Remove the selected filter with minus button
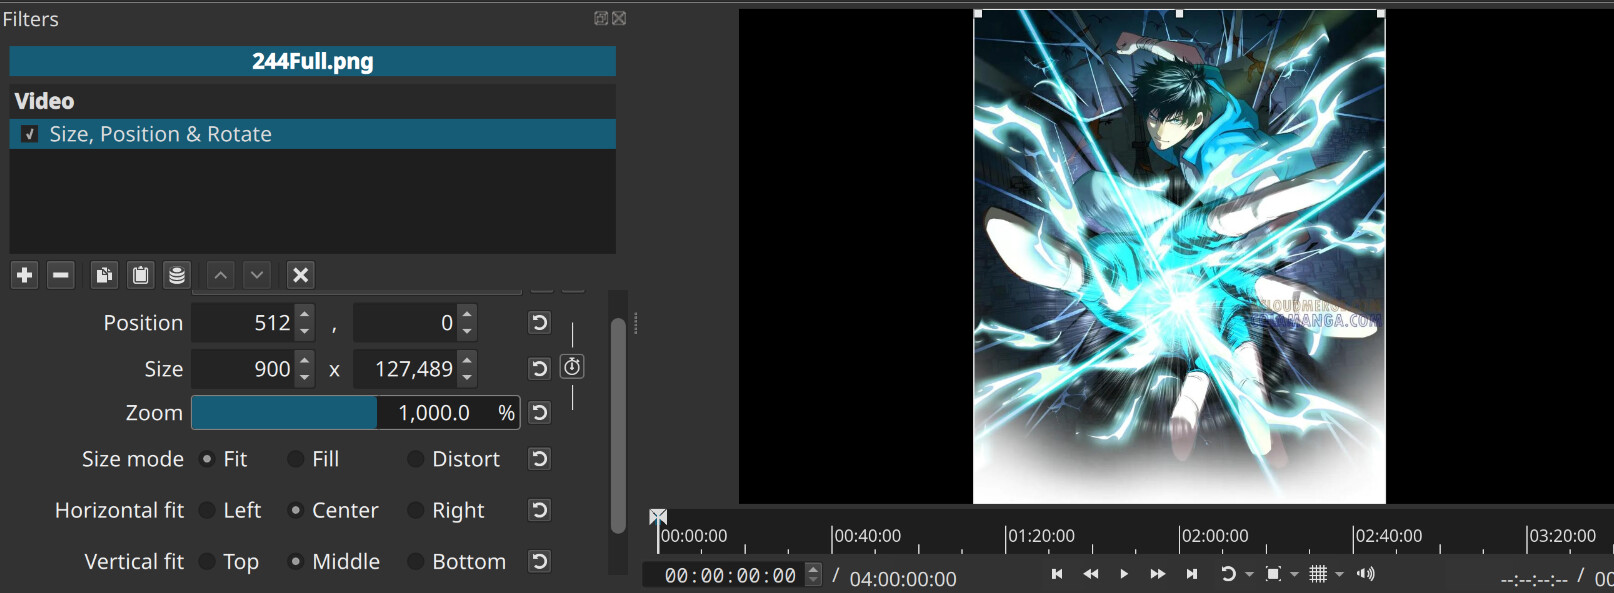Viewport: 1614px width, 593px height. pos(61,275)
